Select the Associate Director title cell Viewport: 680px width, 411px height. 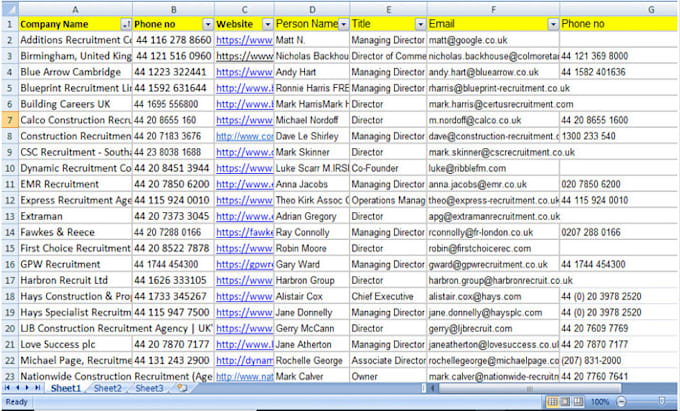point(388,361)
